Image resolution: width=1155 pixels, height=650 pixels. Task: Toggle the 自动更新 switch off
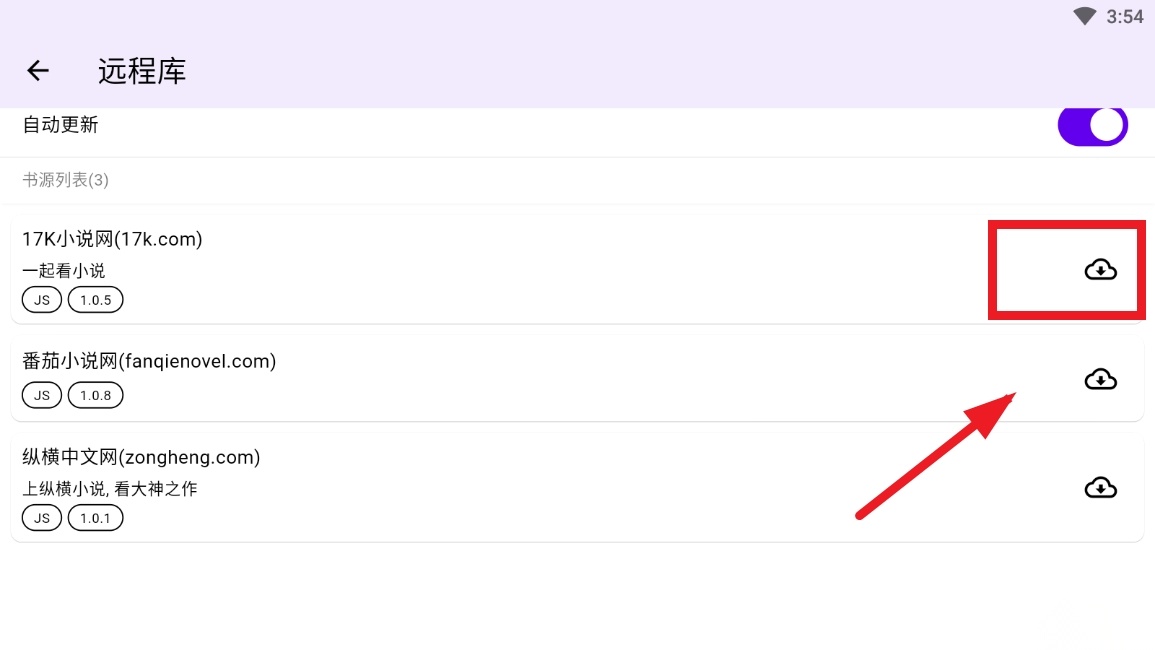tap(1092, 126)
